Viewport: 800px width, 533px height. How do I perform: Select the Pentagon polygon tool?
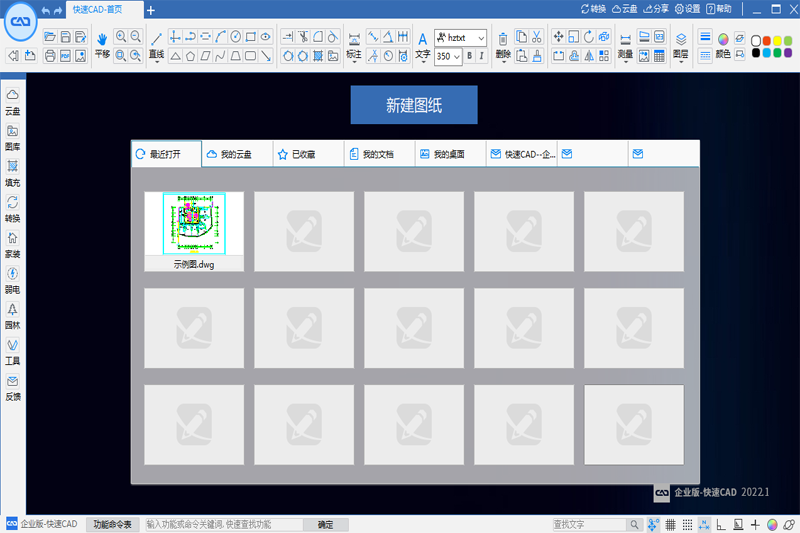[190, 56]
